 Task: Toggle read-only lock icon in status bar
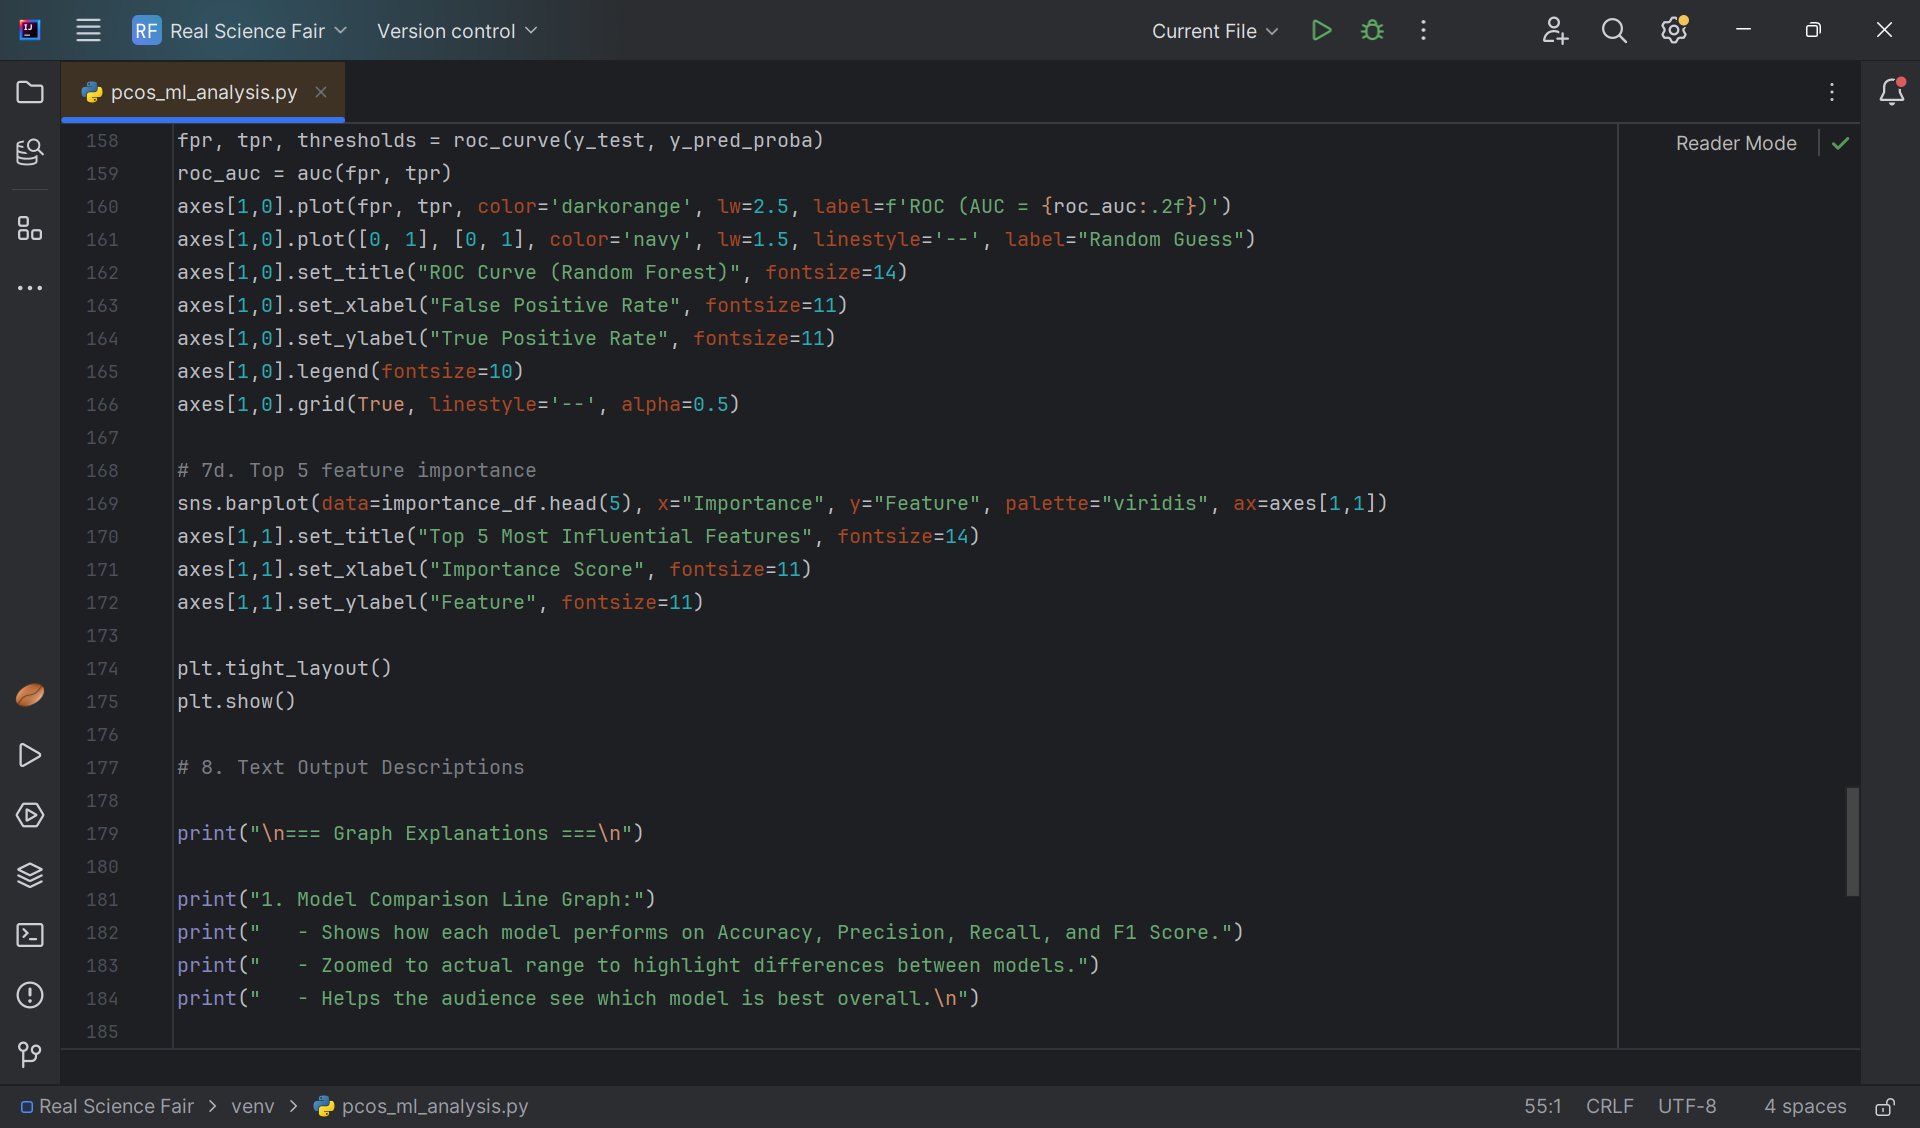1884,1106
